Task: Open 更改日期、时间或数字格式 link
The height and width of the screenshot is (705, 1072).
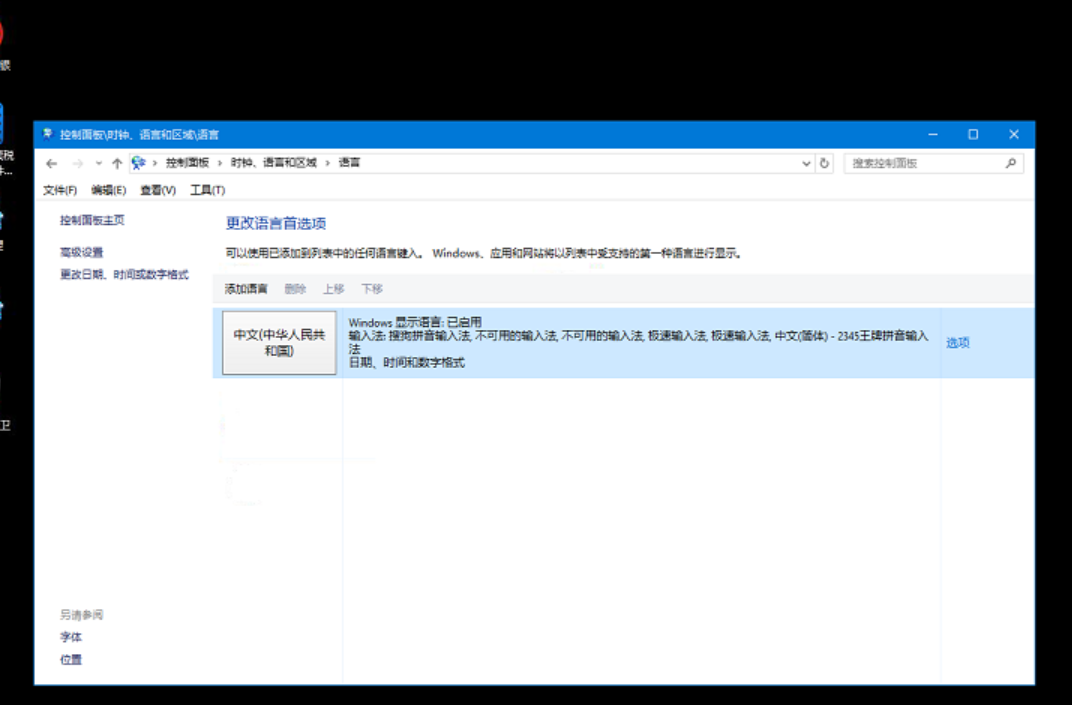Action: 124,274
